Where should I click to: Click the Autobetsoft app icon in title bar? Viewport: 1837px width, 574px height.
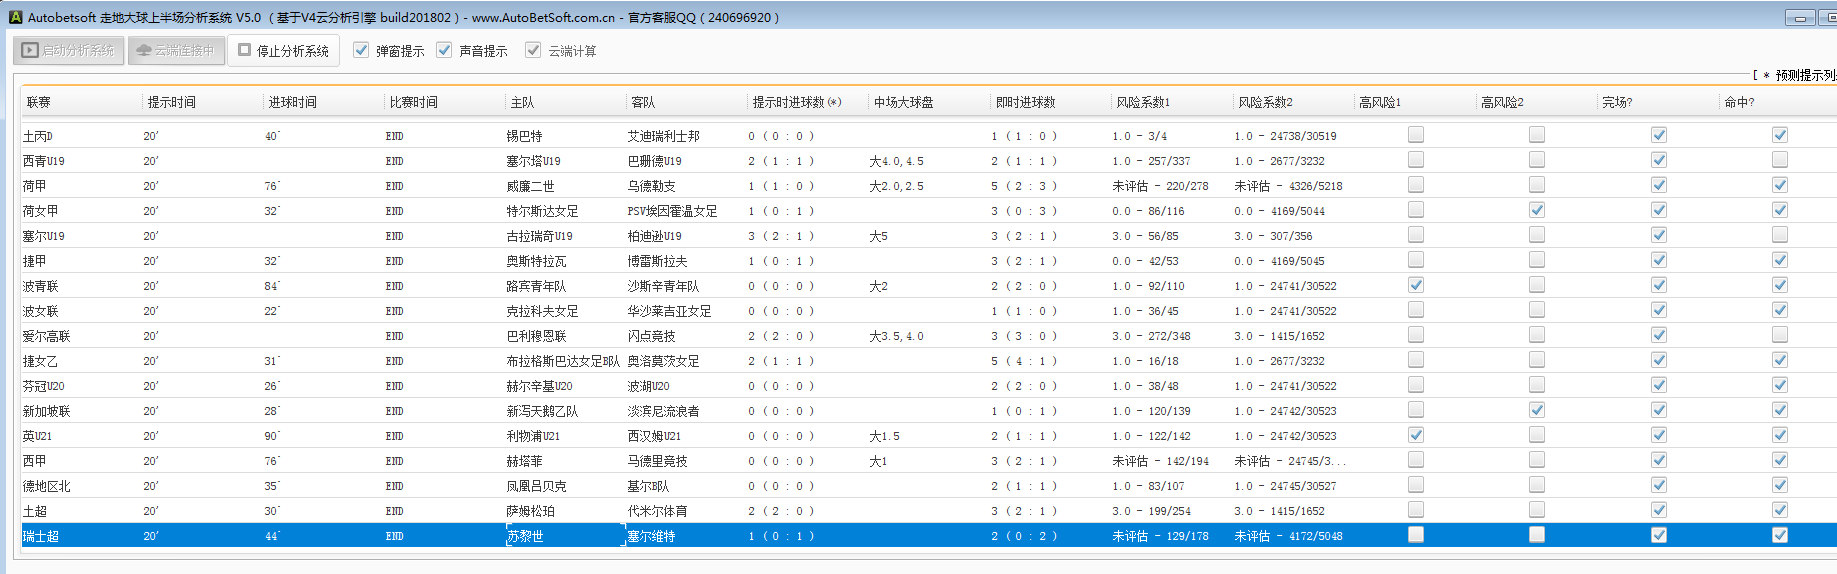pos(15,17)
